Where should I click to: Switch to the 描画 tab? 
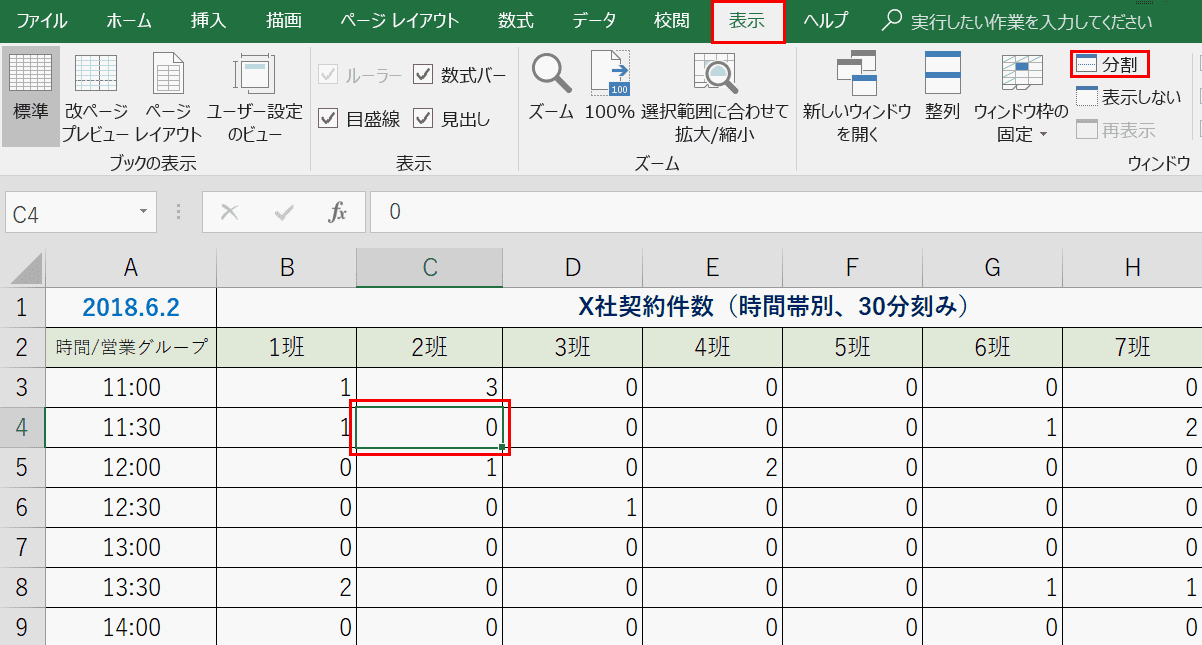[x=284, y=21]
